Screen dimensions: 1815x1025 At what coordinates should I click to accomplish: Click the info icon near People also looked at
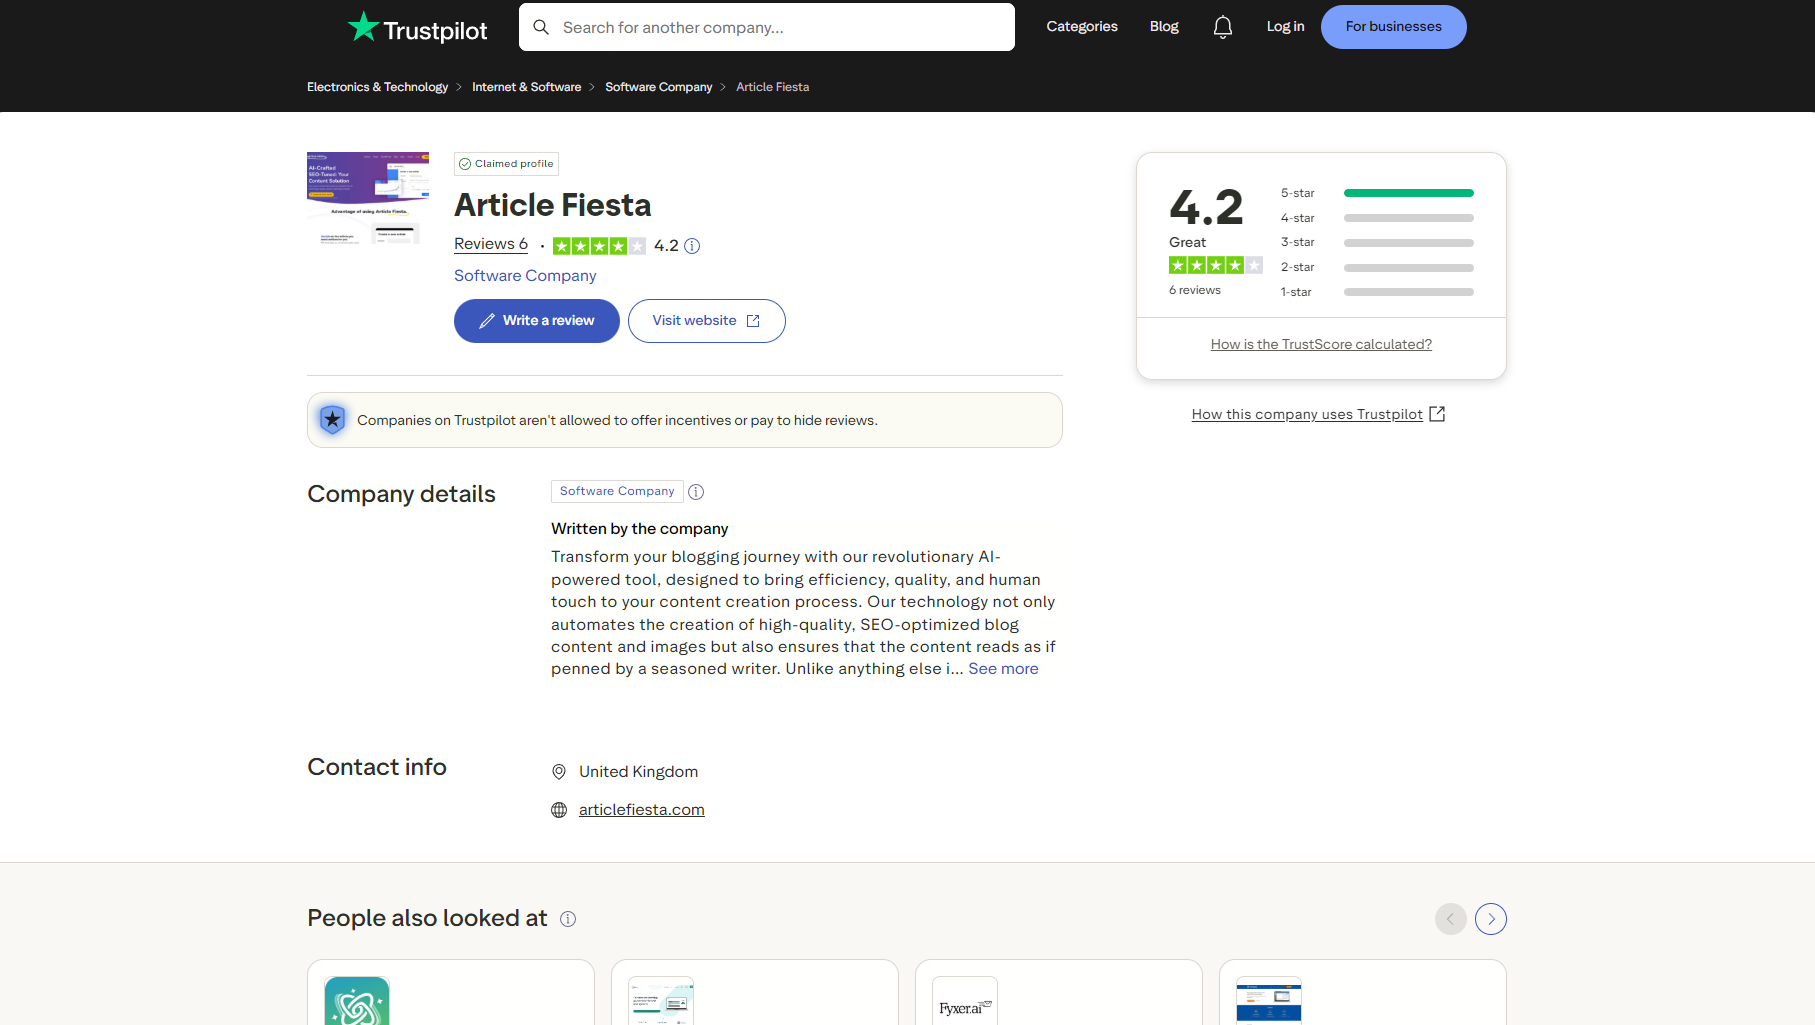(568, 918)
